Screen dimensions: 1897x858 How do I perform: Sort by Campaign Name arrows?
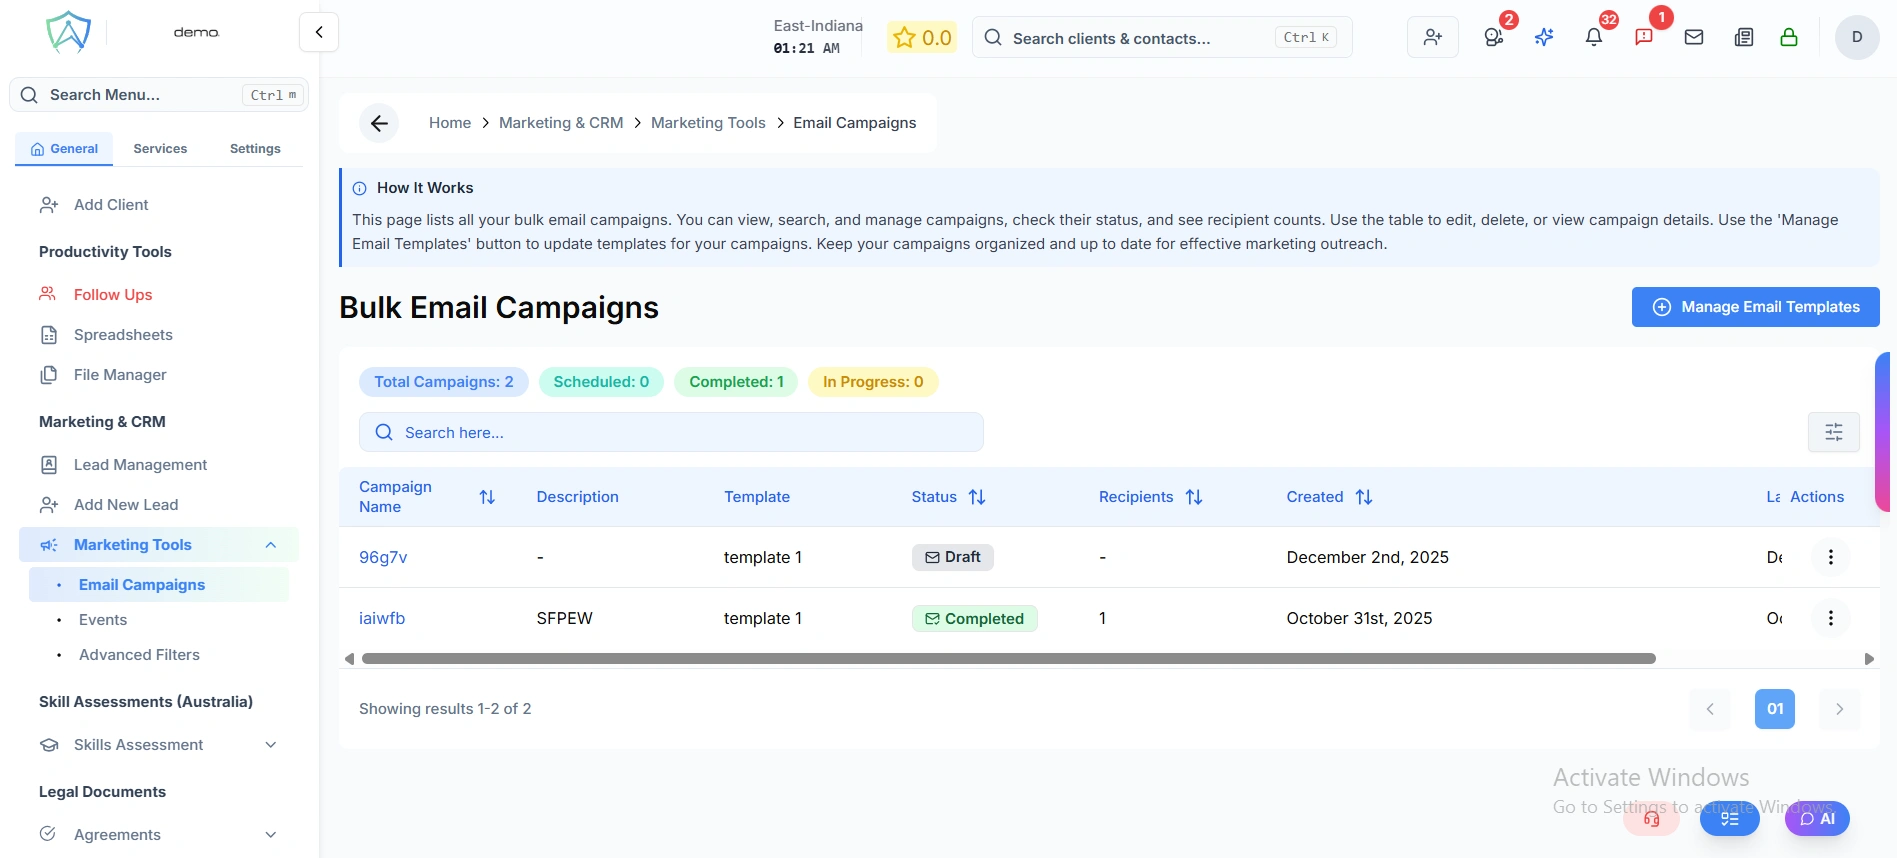tap(487, 497)
